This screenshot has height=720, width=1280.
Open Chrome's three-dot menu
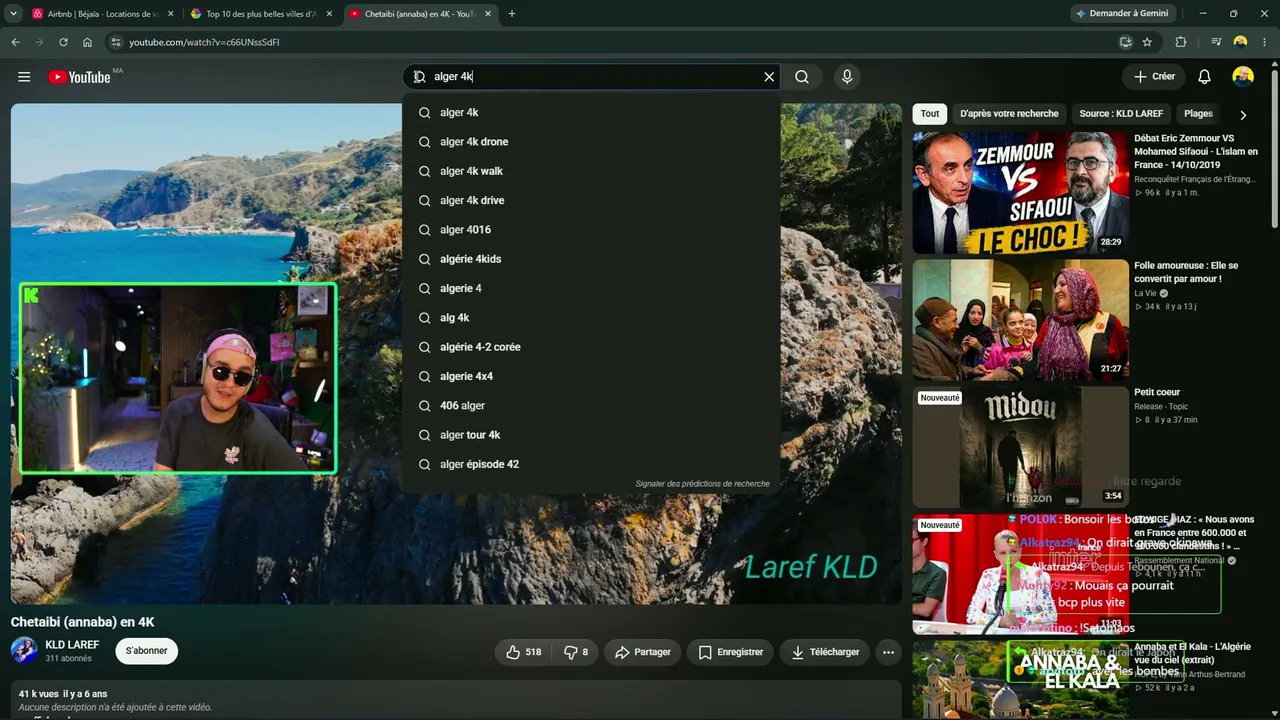pyautogui.click(x=1265, y=42)
